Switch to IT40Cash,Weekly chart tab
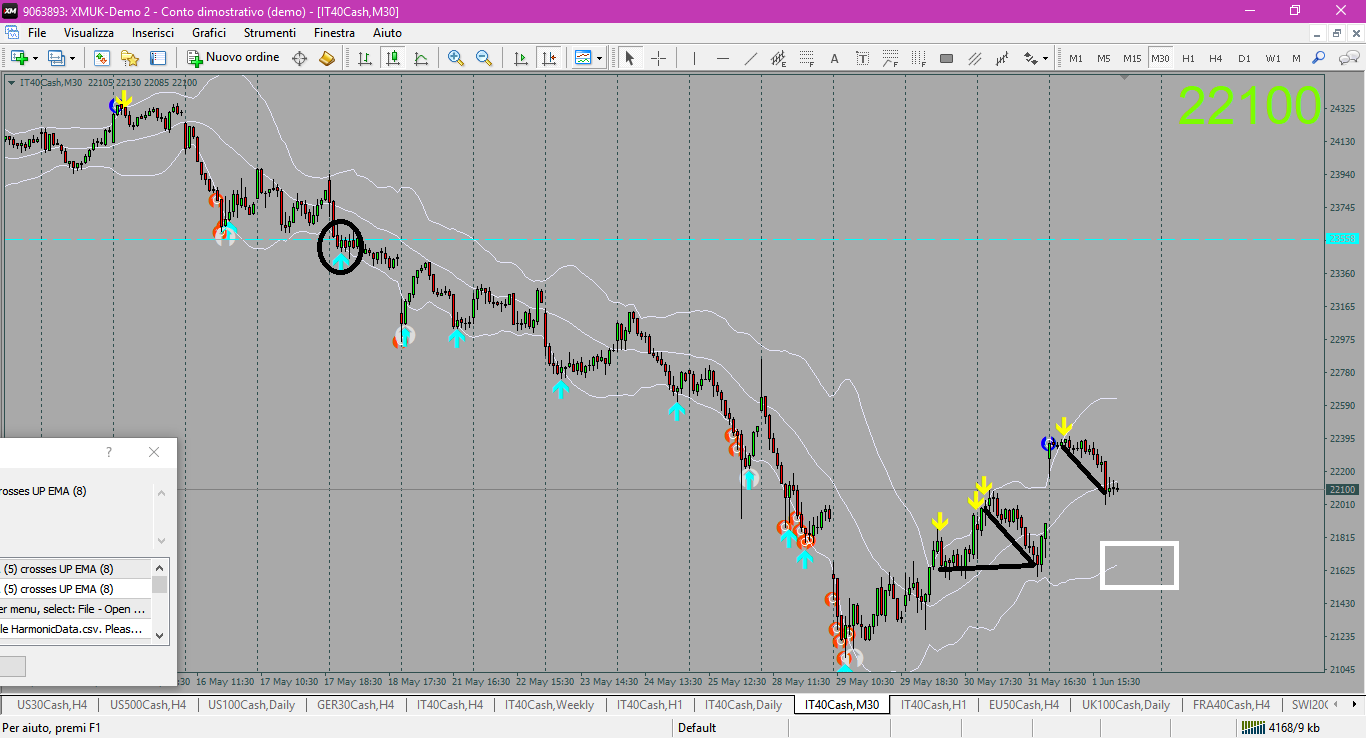The height and width of the screenshot is (738, 1366). (x=549, y=705)
